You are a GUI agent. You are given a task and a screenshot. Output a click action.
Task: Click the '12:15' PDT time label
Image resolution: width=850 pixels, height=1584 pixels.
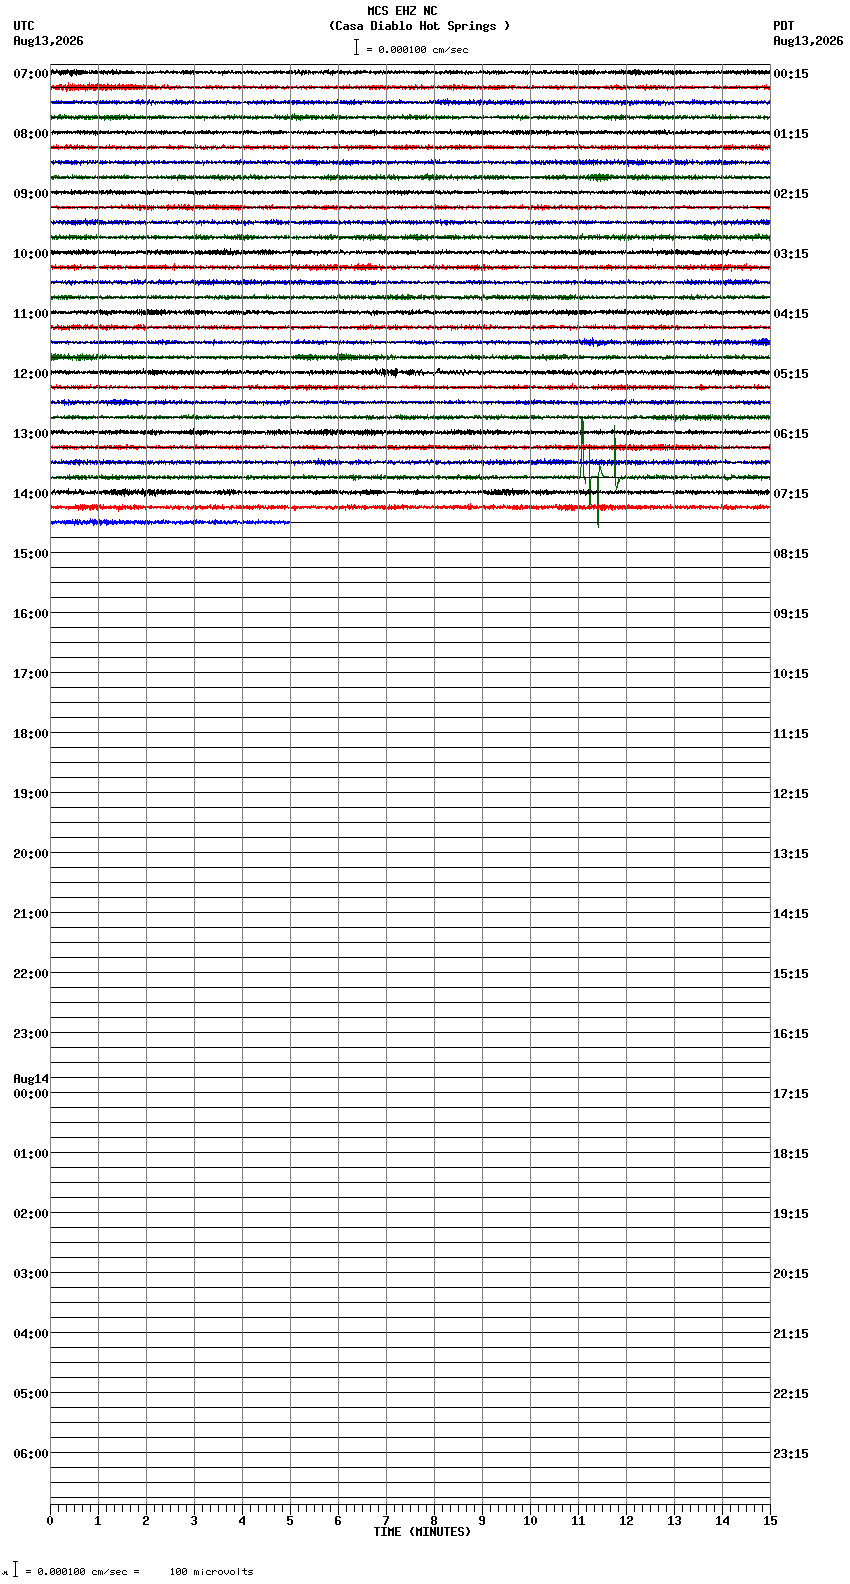pos(791,794)
